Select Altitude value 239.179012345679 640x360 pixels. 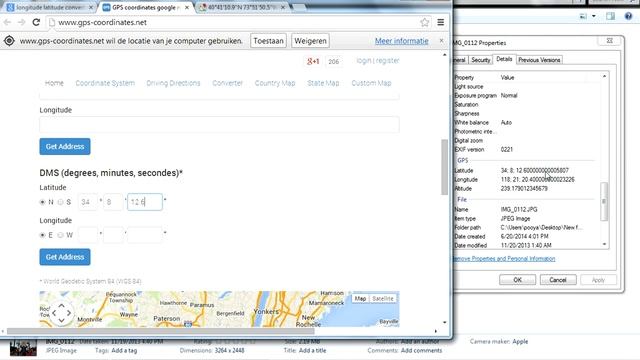[x=524, y=189]
